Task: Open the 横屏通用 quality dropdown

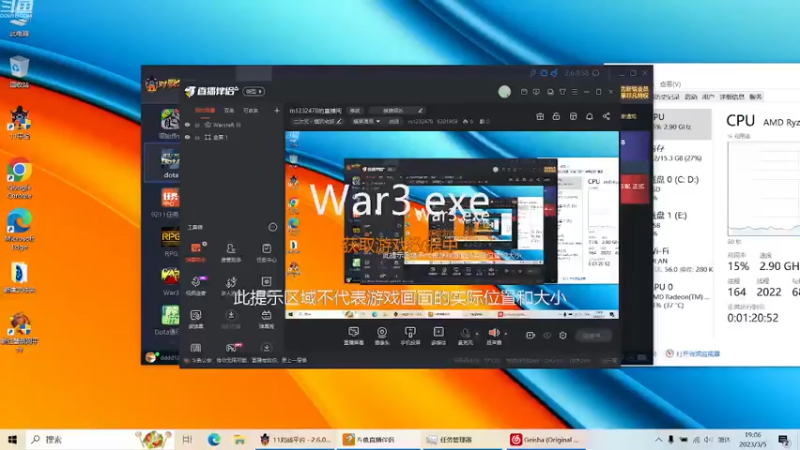Action: [366, 121]
